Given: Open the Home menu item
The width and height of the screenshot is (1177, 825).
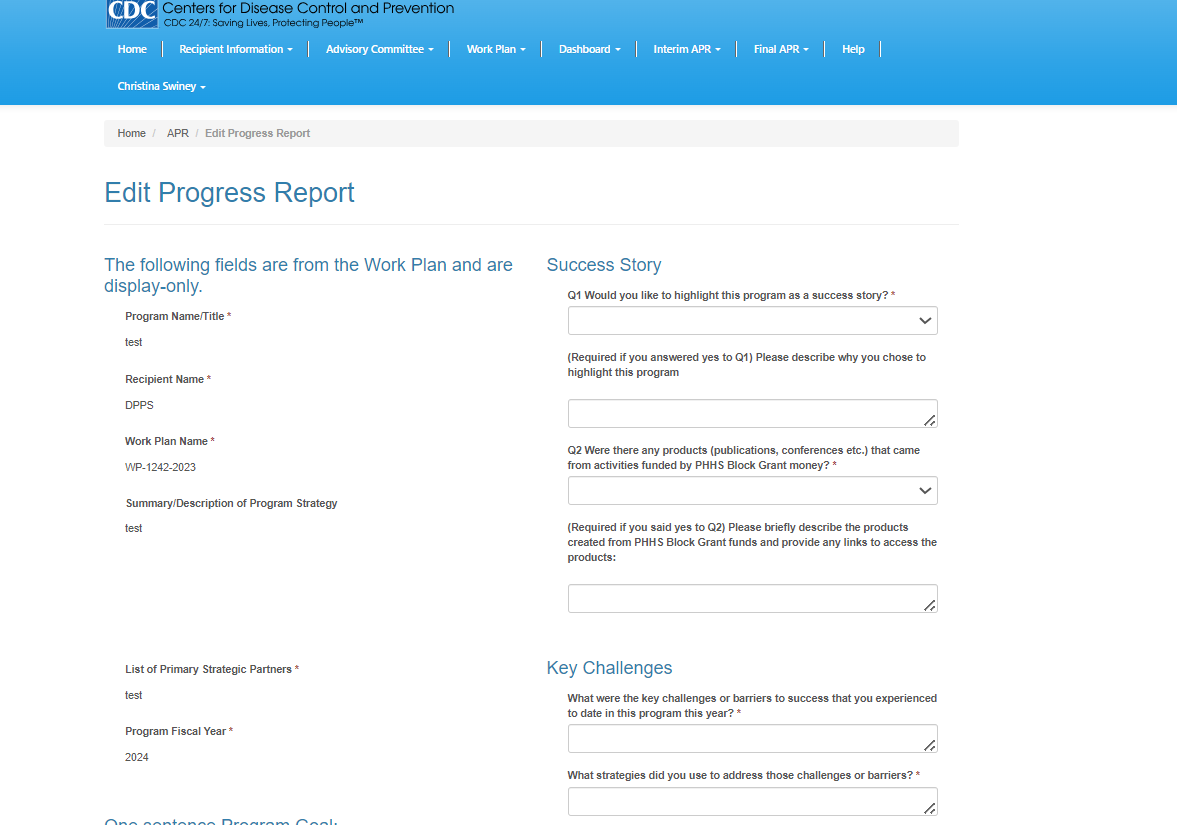Looking at the screenshot, I should click(132, 49).
